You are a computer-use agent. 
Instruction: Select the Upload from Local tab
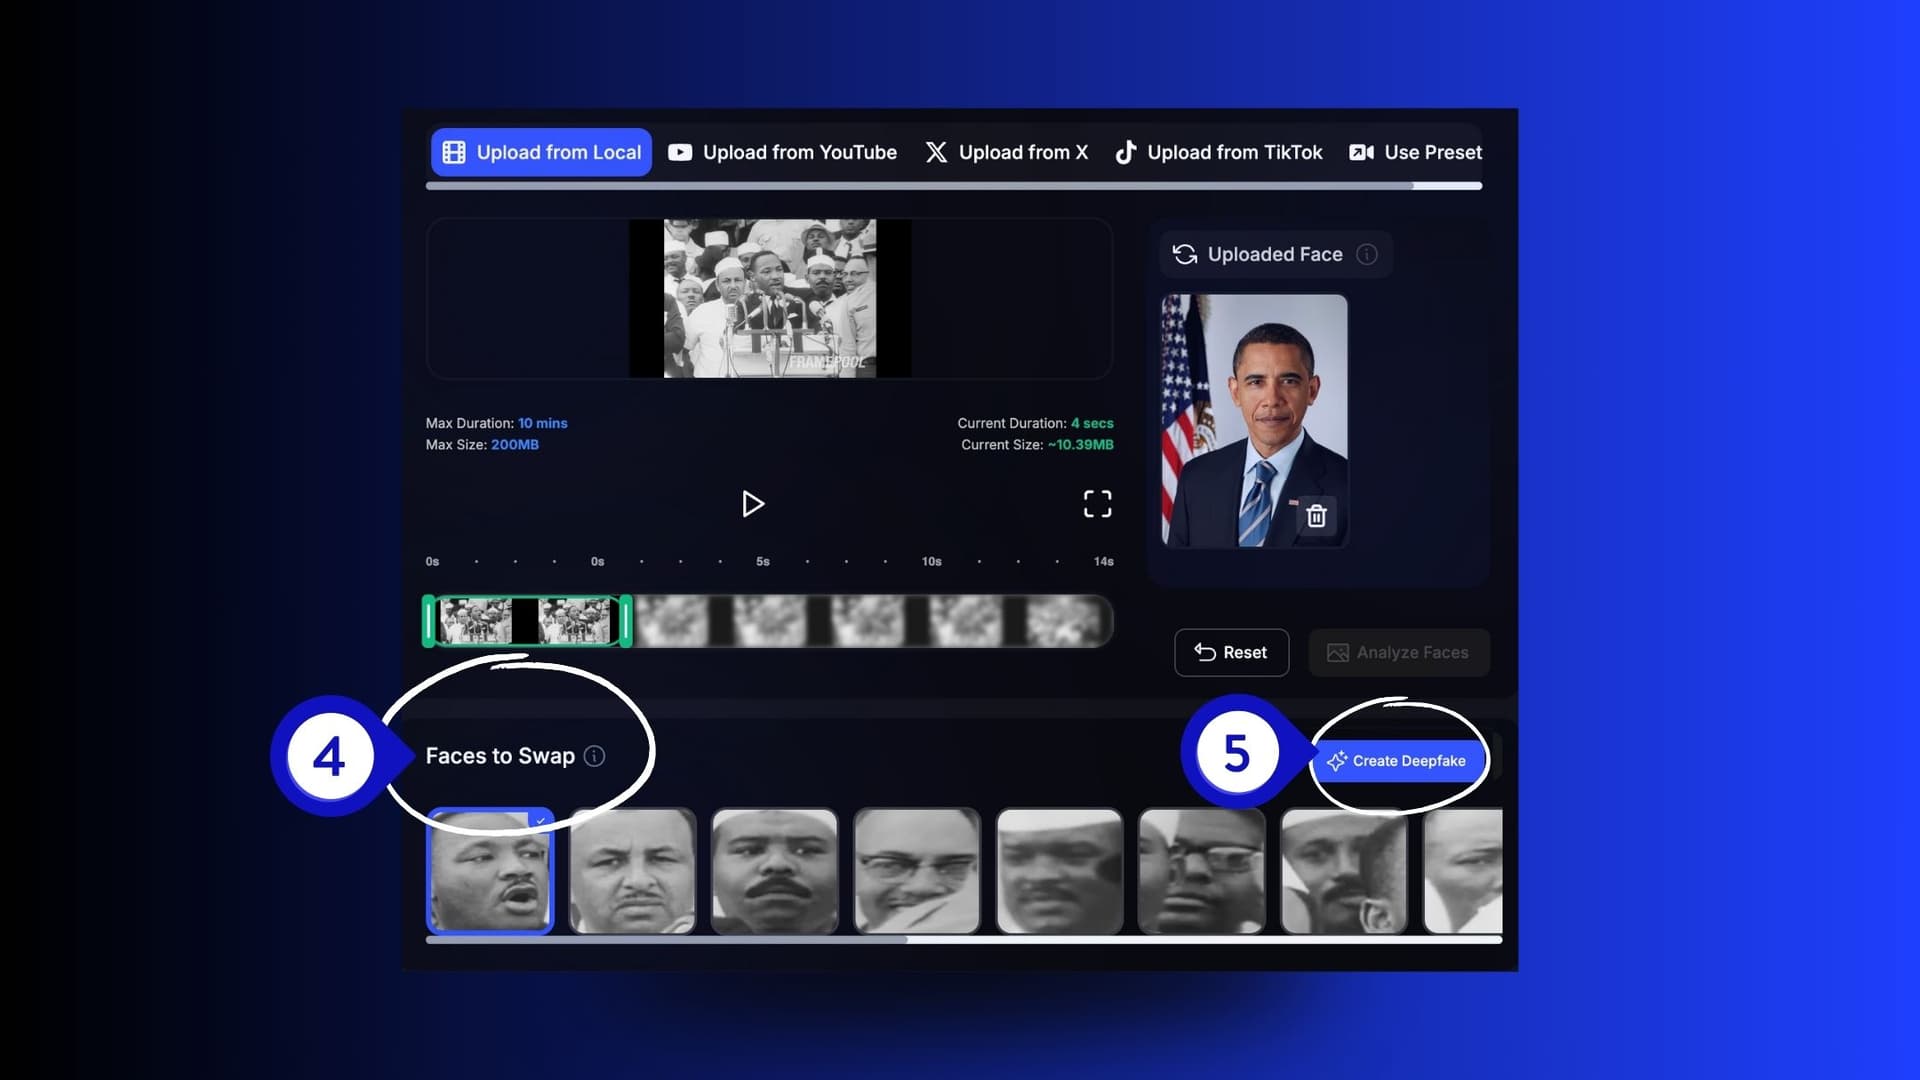541,152
